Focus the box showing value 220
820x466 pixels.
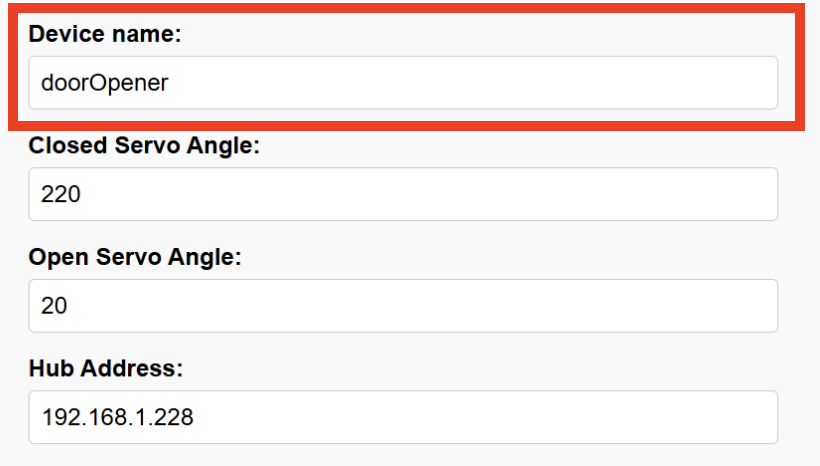point(403,194)
